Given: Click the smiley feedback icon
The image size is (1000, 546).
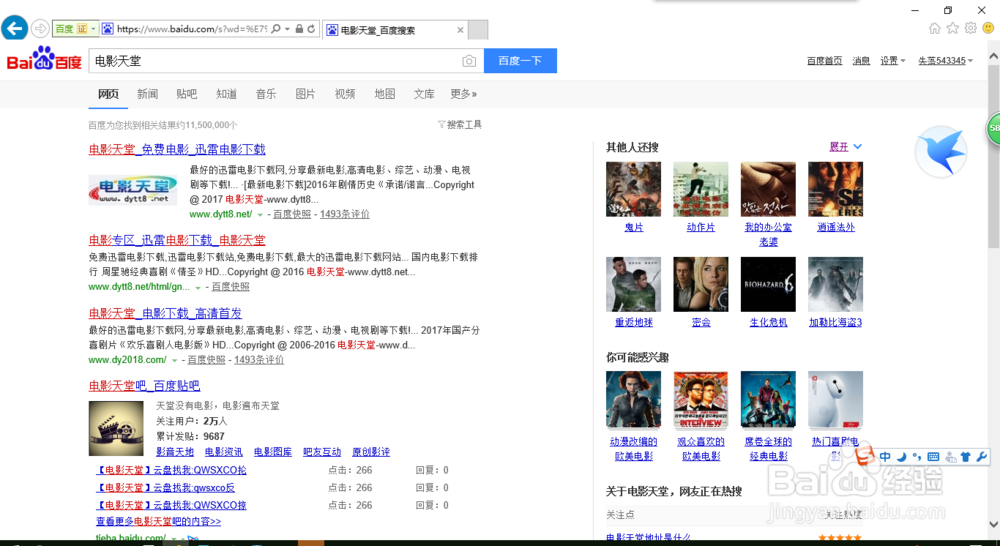Looking at the screenshot, I should coord(989,28).
